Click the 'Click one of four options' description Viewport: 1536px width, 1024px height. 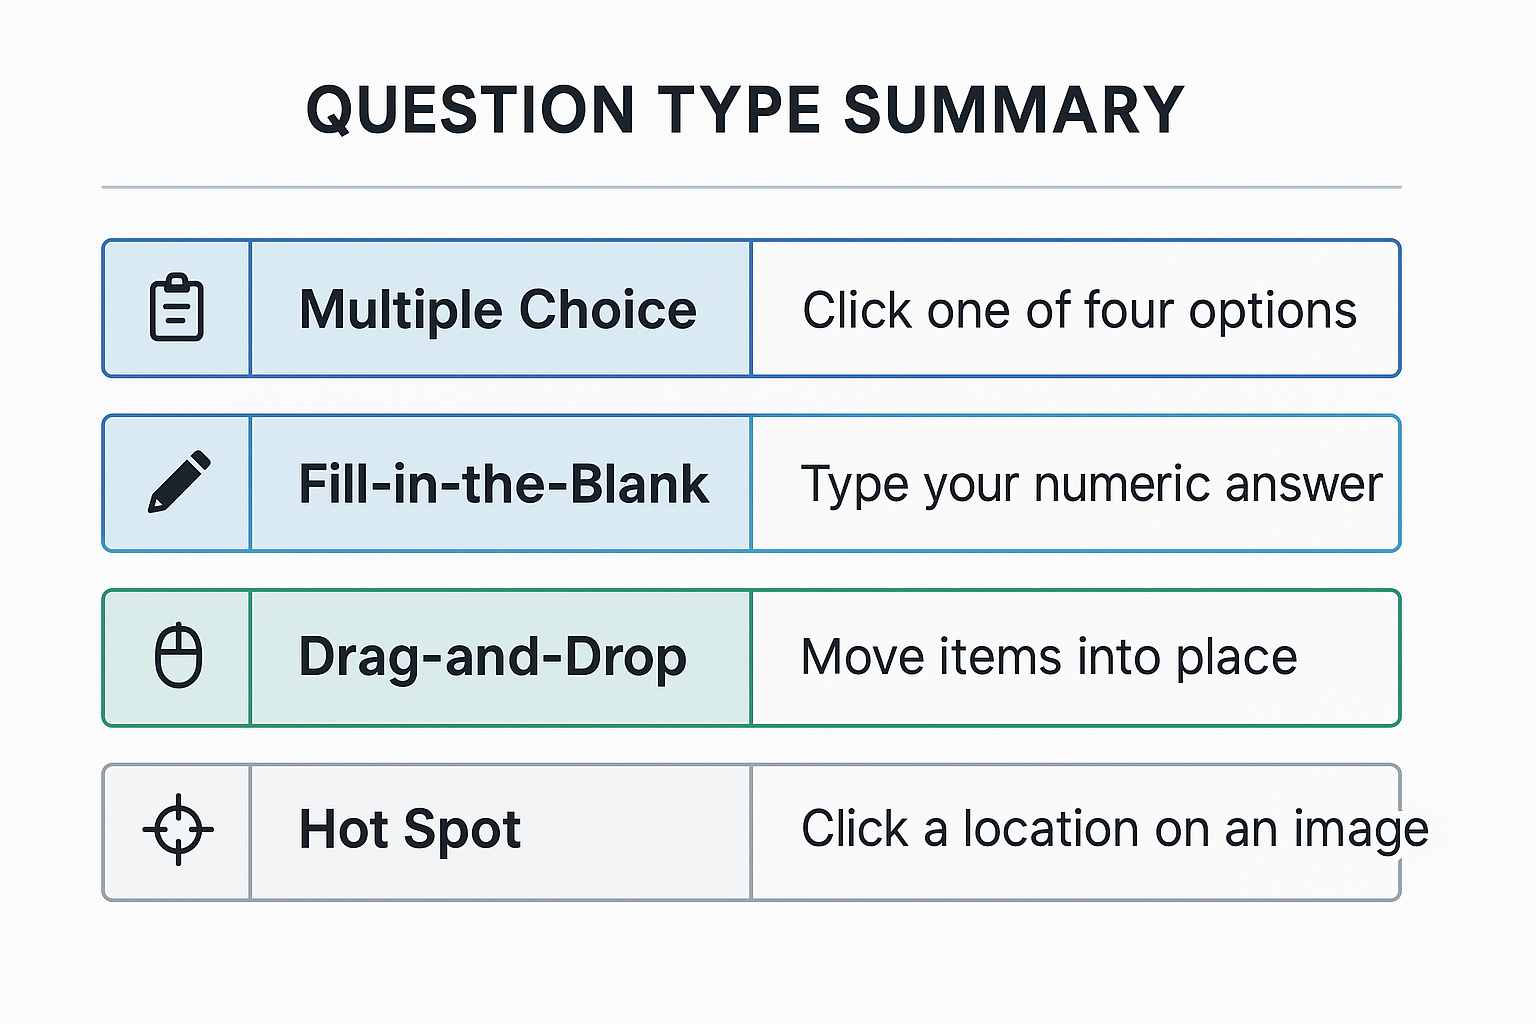point(1079,310)
